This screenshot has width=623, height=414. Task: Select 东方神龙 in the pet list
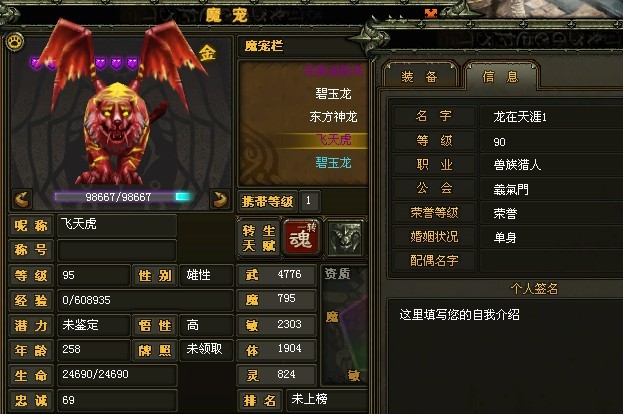click(333, 117)
